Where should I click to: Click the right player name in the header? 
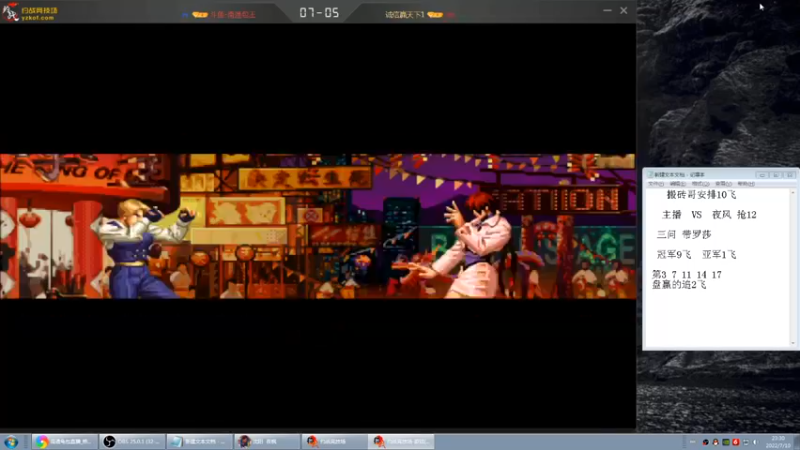(405, 15)
